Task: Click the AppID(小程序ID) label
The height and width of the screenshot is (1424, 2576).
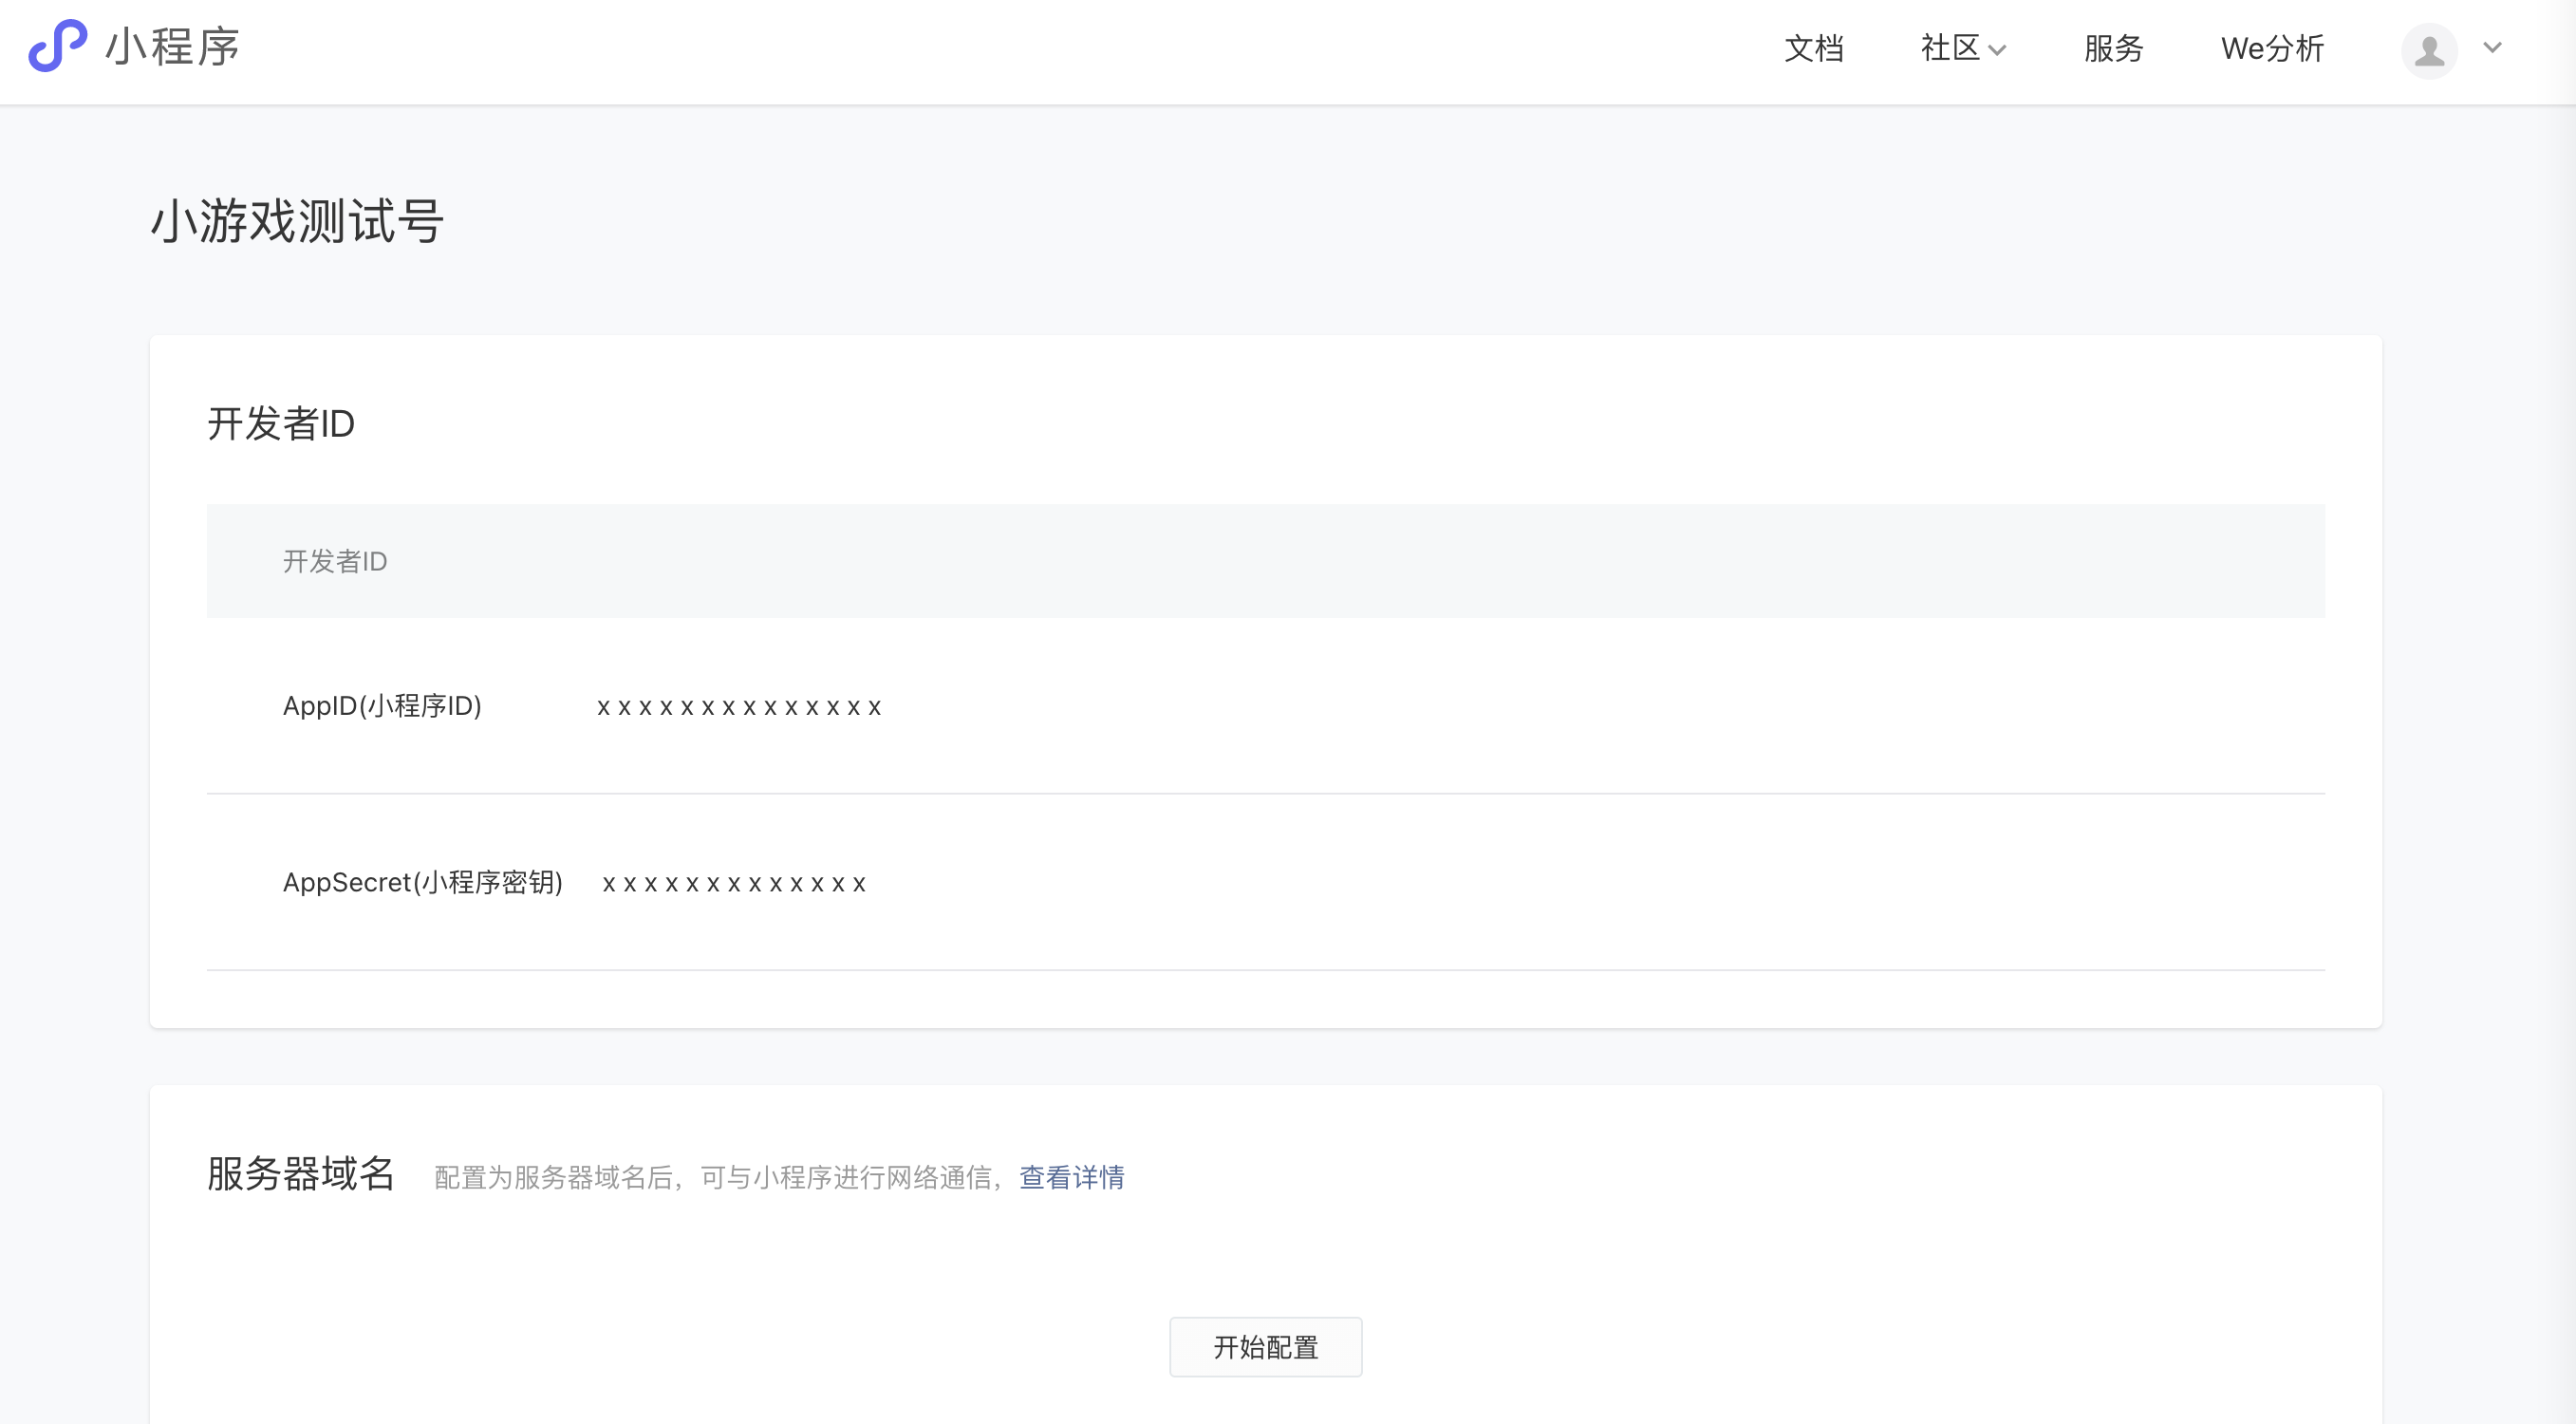Action: coord(382,706)
